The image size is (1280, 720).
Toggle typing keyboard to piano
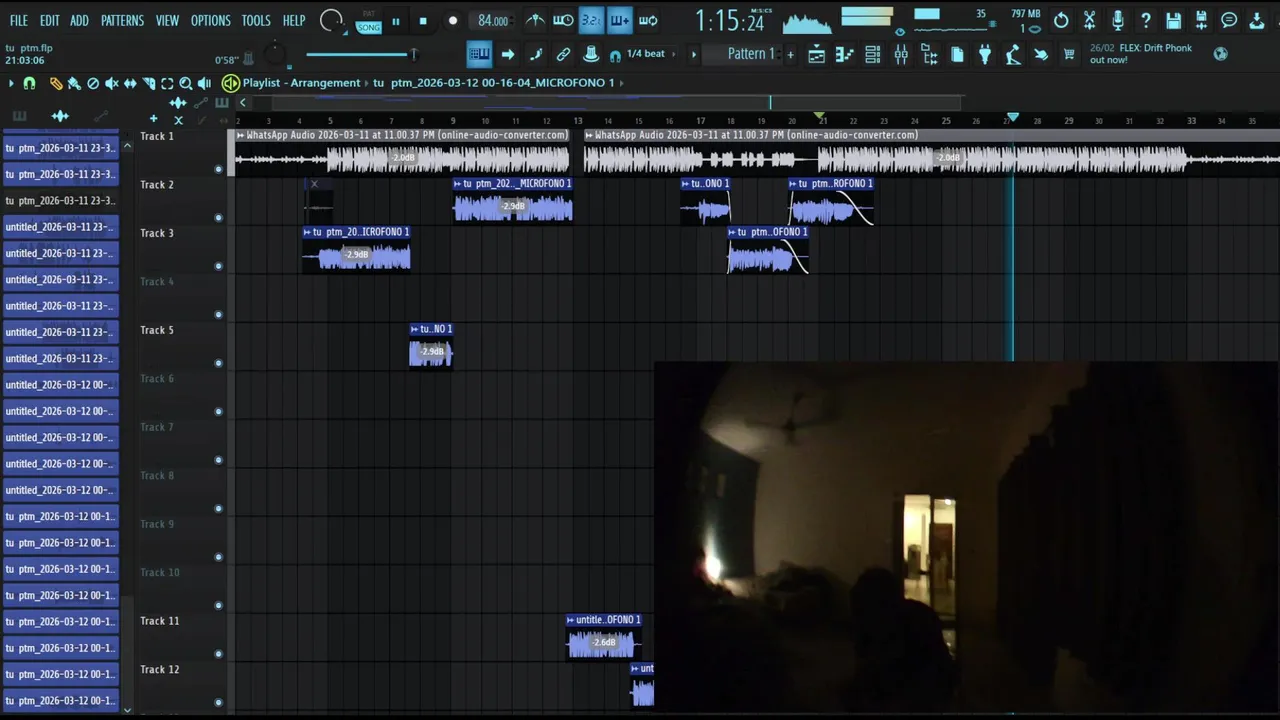[x=479, y=54]
